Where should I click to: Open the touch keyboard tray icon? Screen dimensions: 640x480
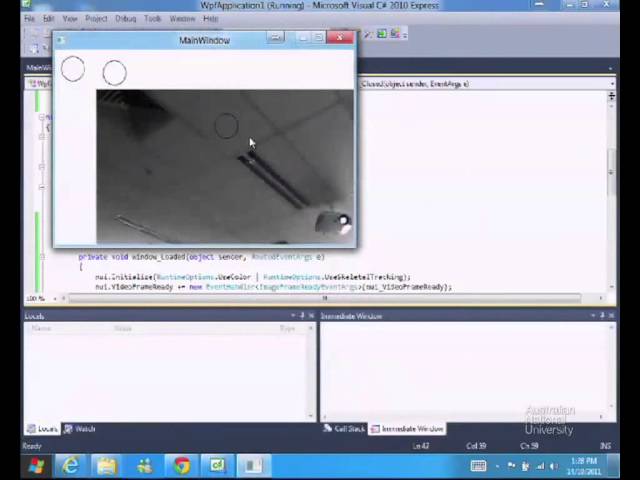pos(478,465)
